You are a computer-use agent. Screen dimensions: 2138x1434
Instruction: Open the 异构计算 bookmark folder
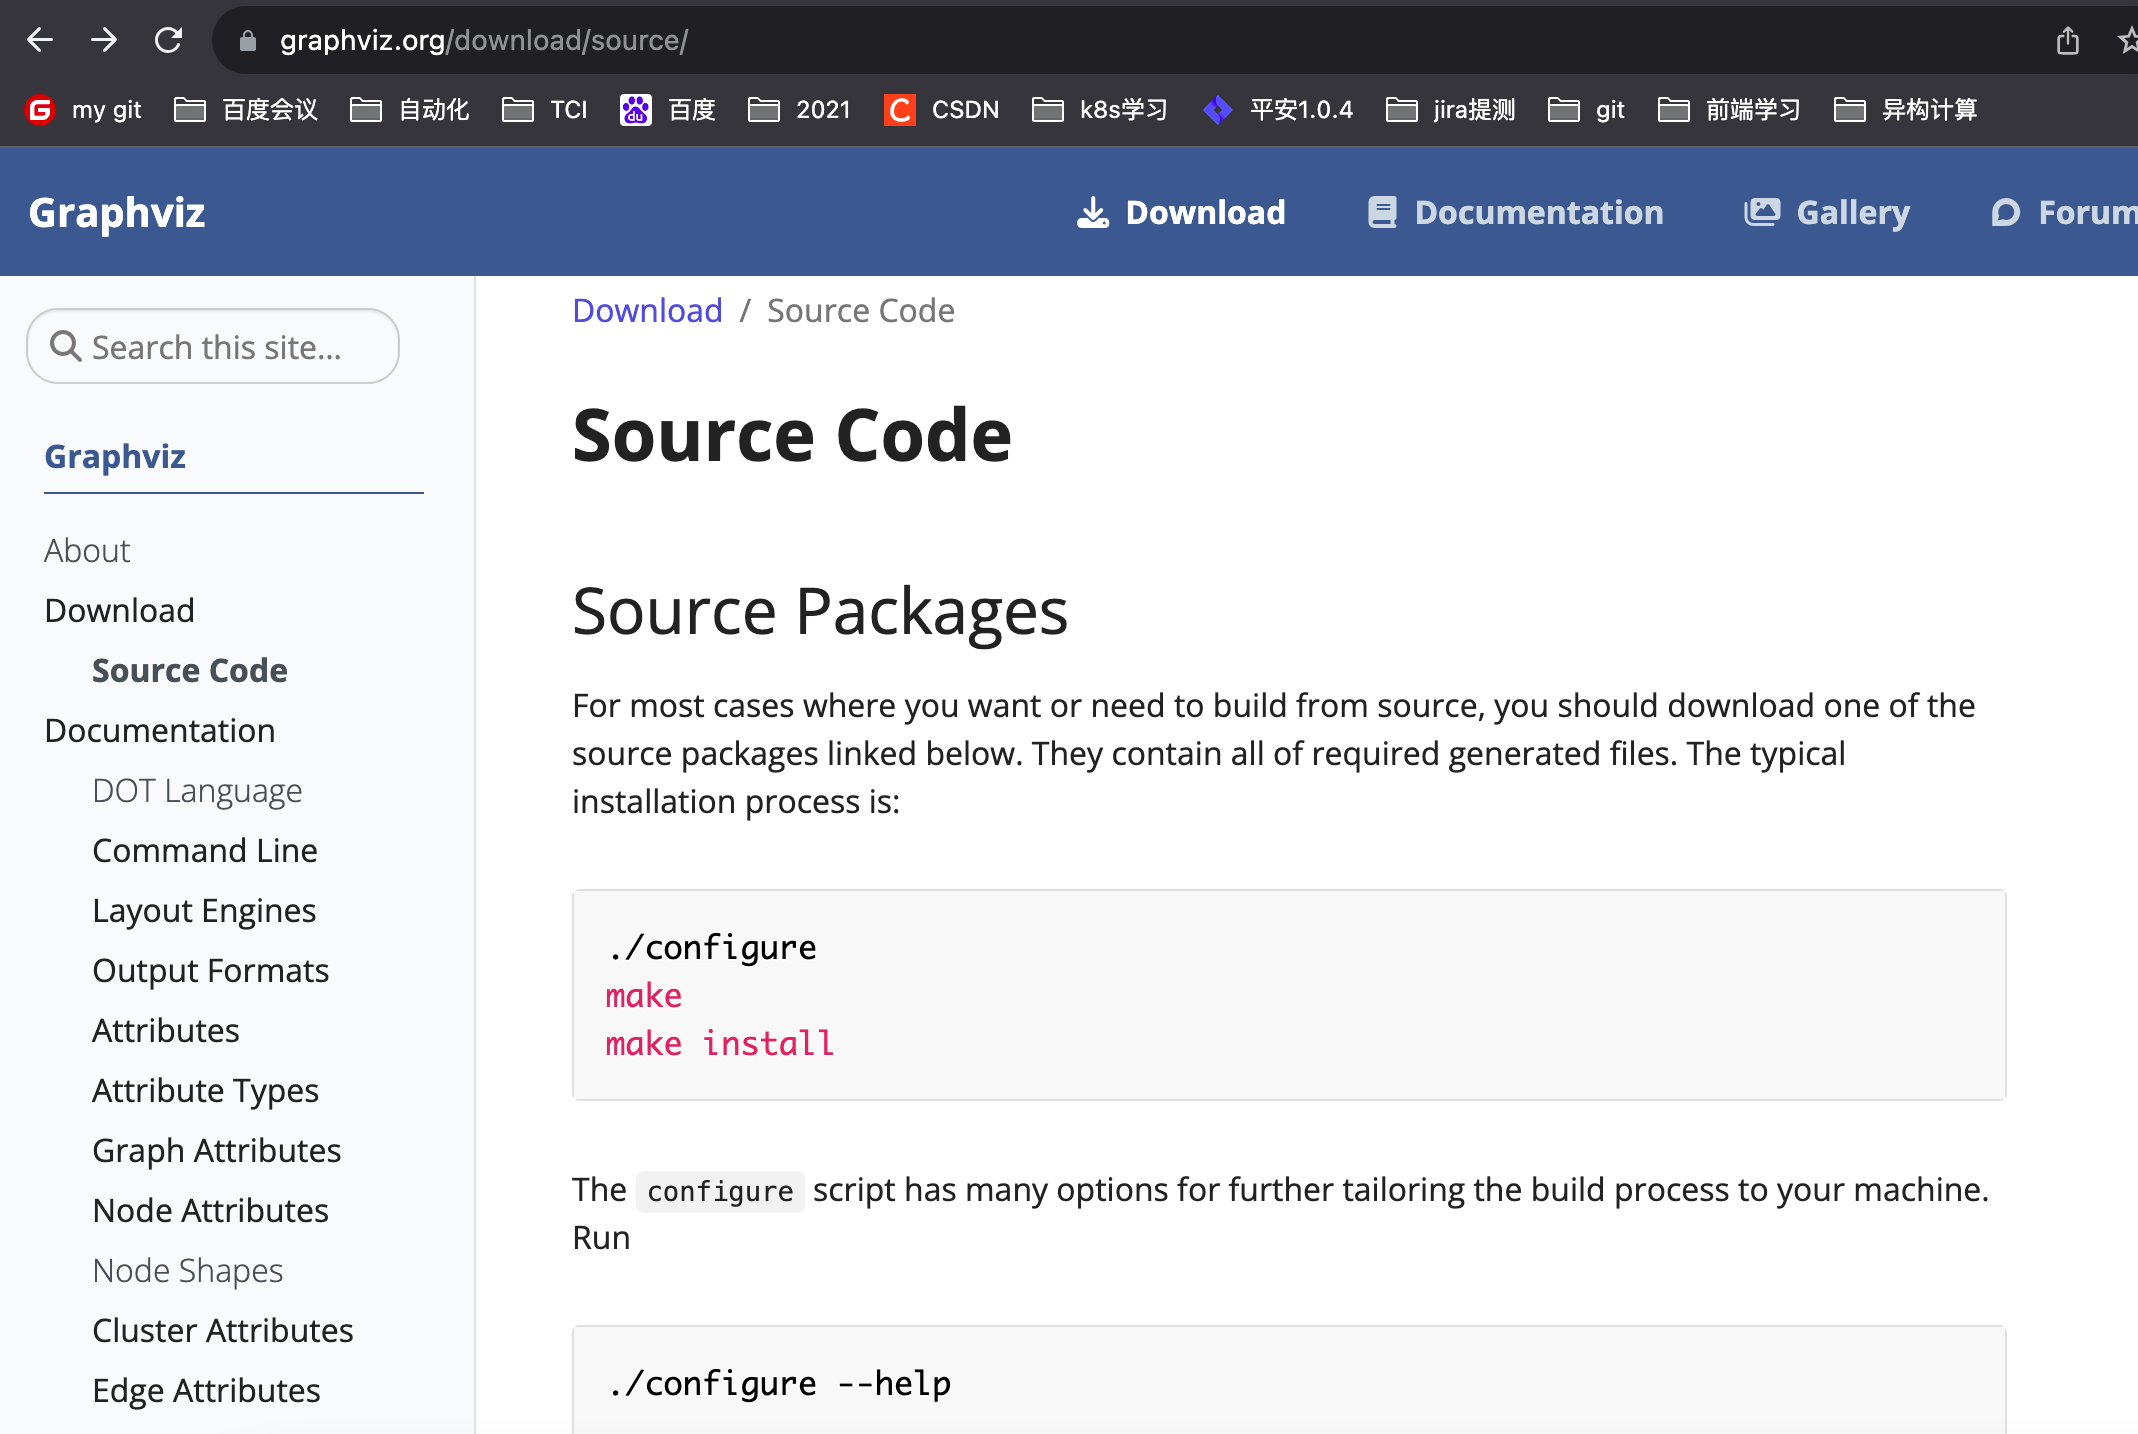tap(1906, 110)
